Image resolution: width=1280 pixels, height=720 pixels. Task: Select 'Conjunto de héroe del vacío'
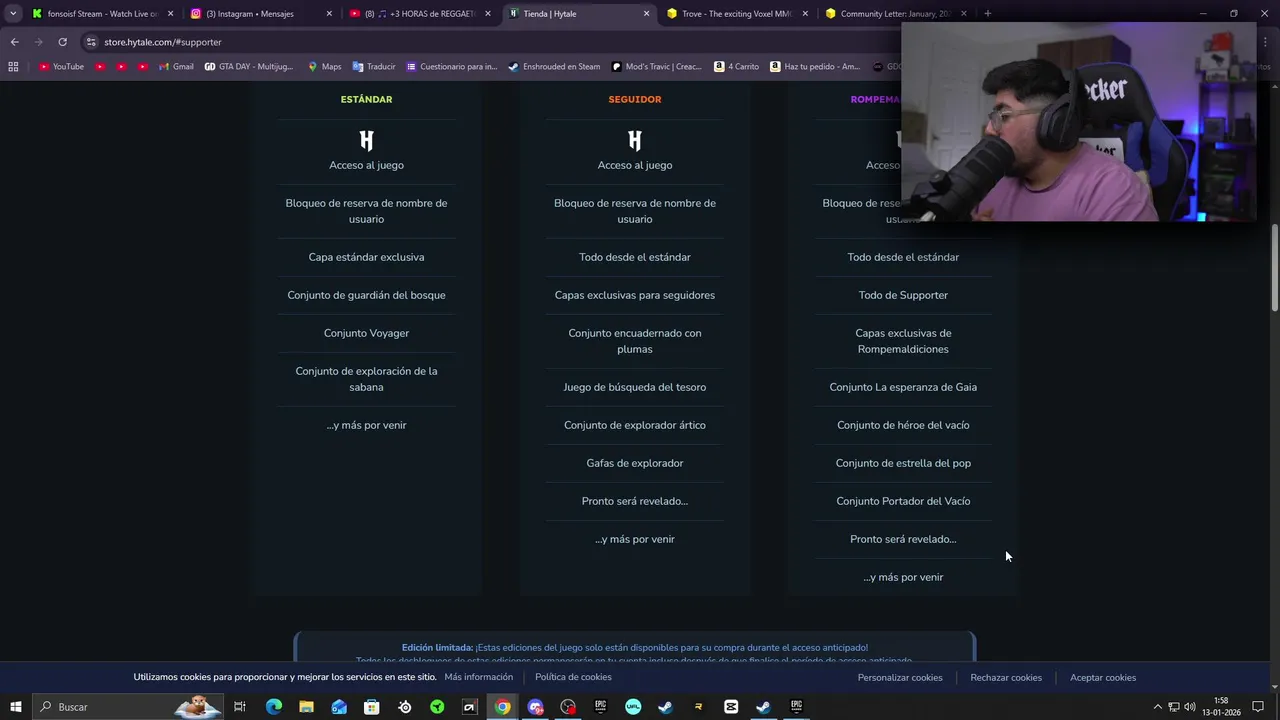tap(903, 425)
